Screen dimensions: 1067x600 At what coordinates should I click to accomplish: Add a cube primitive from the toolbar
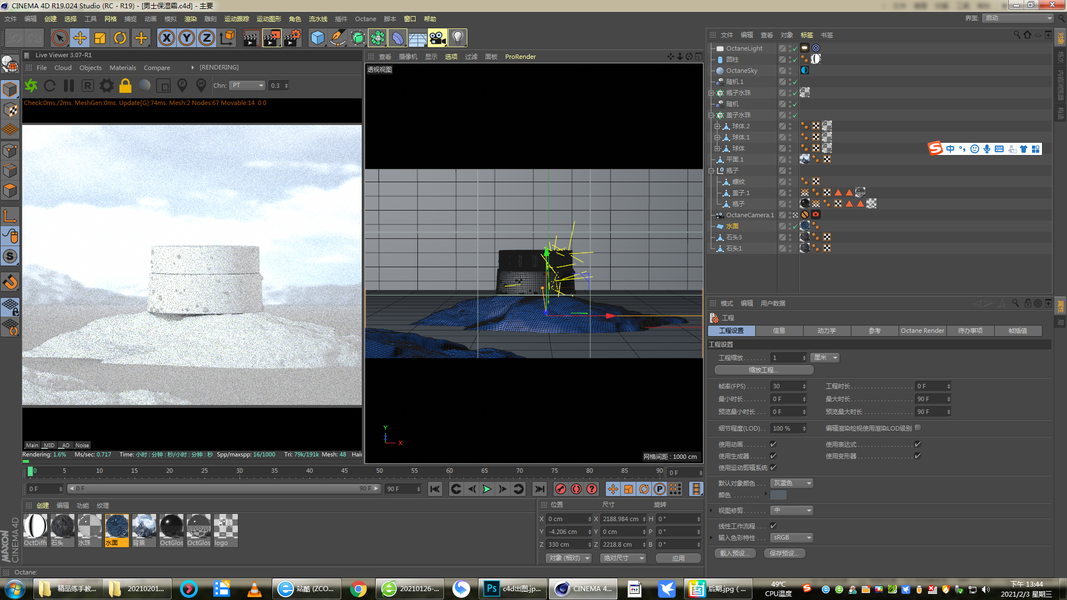point(318,38)
